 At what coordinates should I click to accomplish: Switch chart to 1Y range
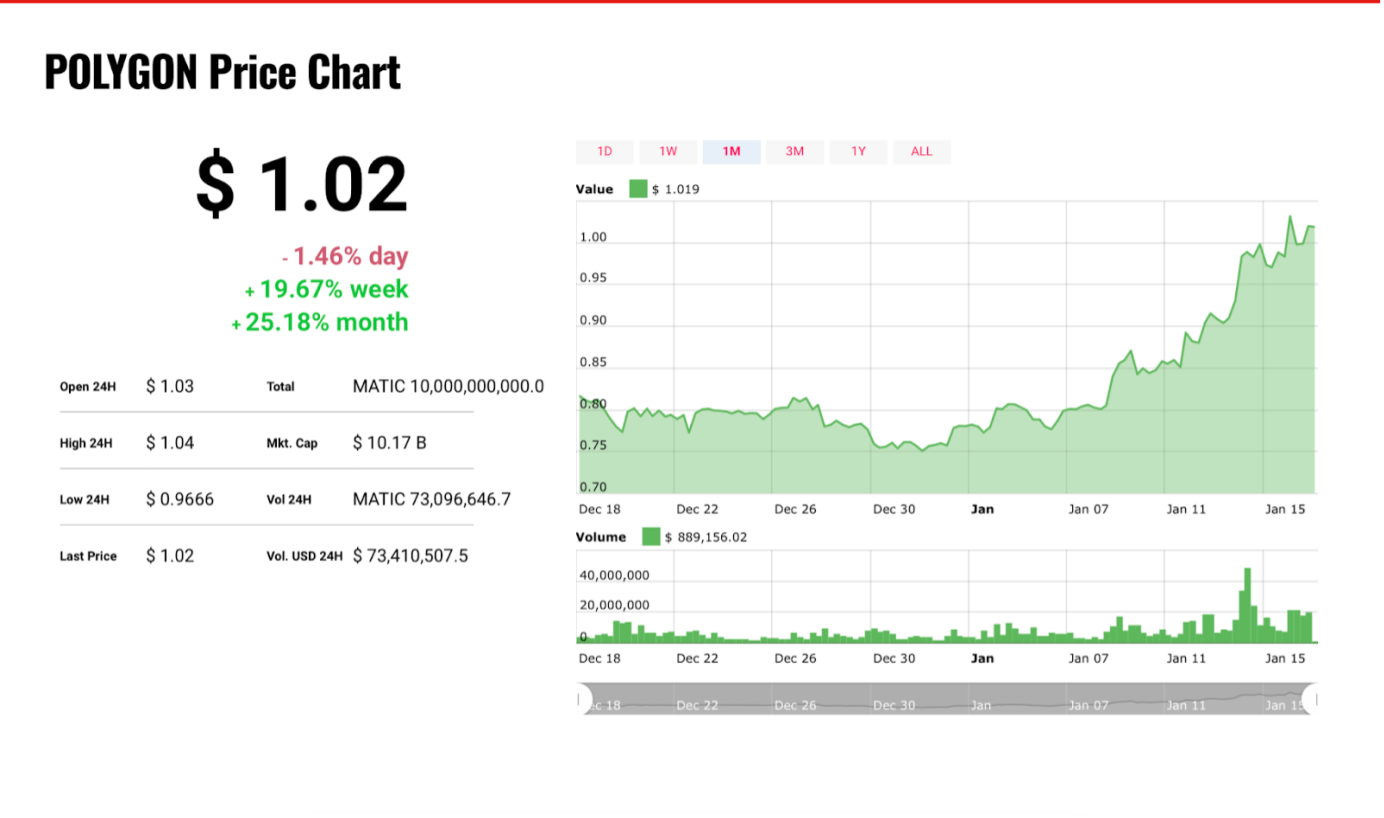858,152
